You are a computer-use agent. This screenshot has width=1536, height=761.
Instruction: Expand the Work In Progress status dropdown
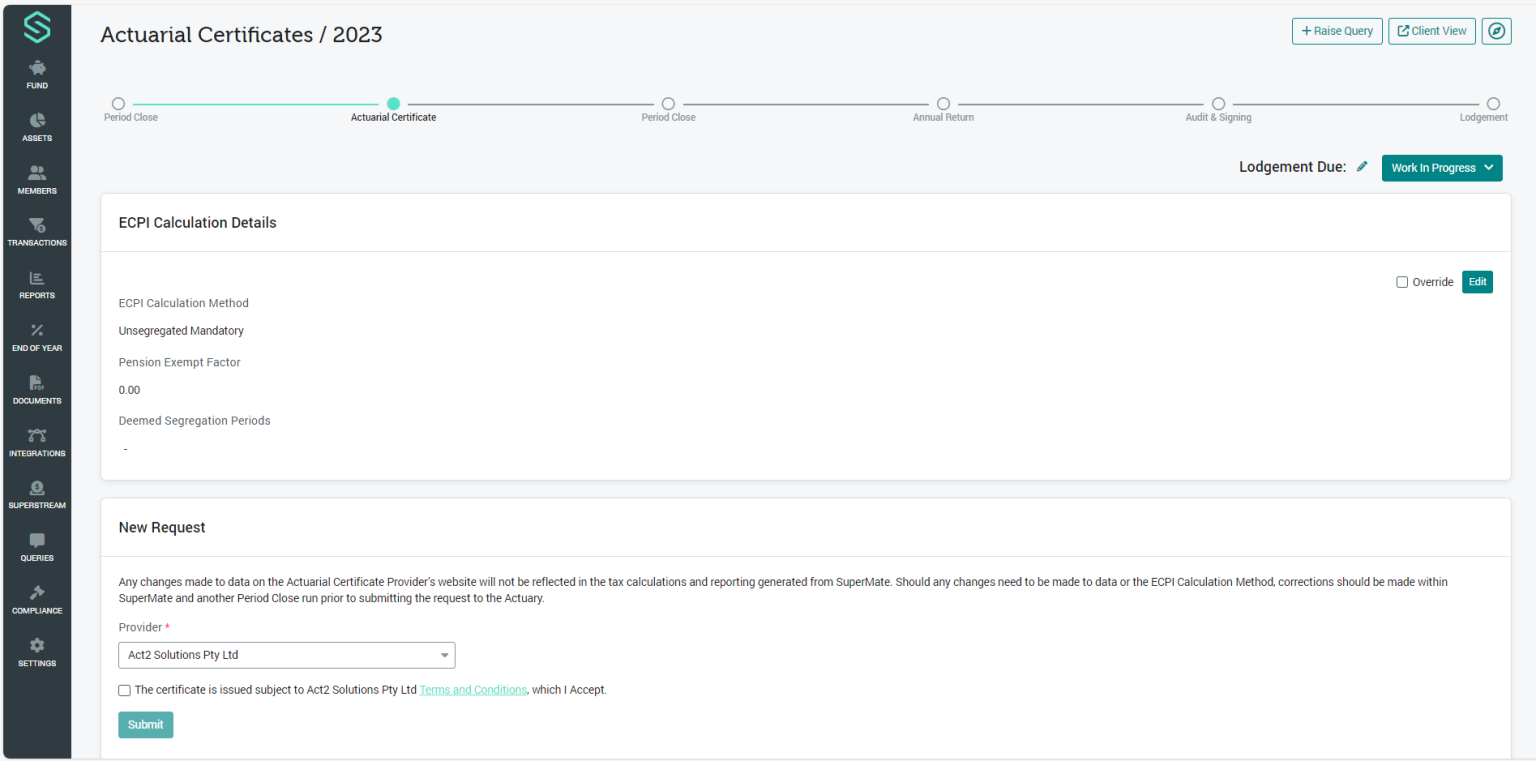1441,168
